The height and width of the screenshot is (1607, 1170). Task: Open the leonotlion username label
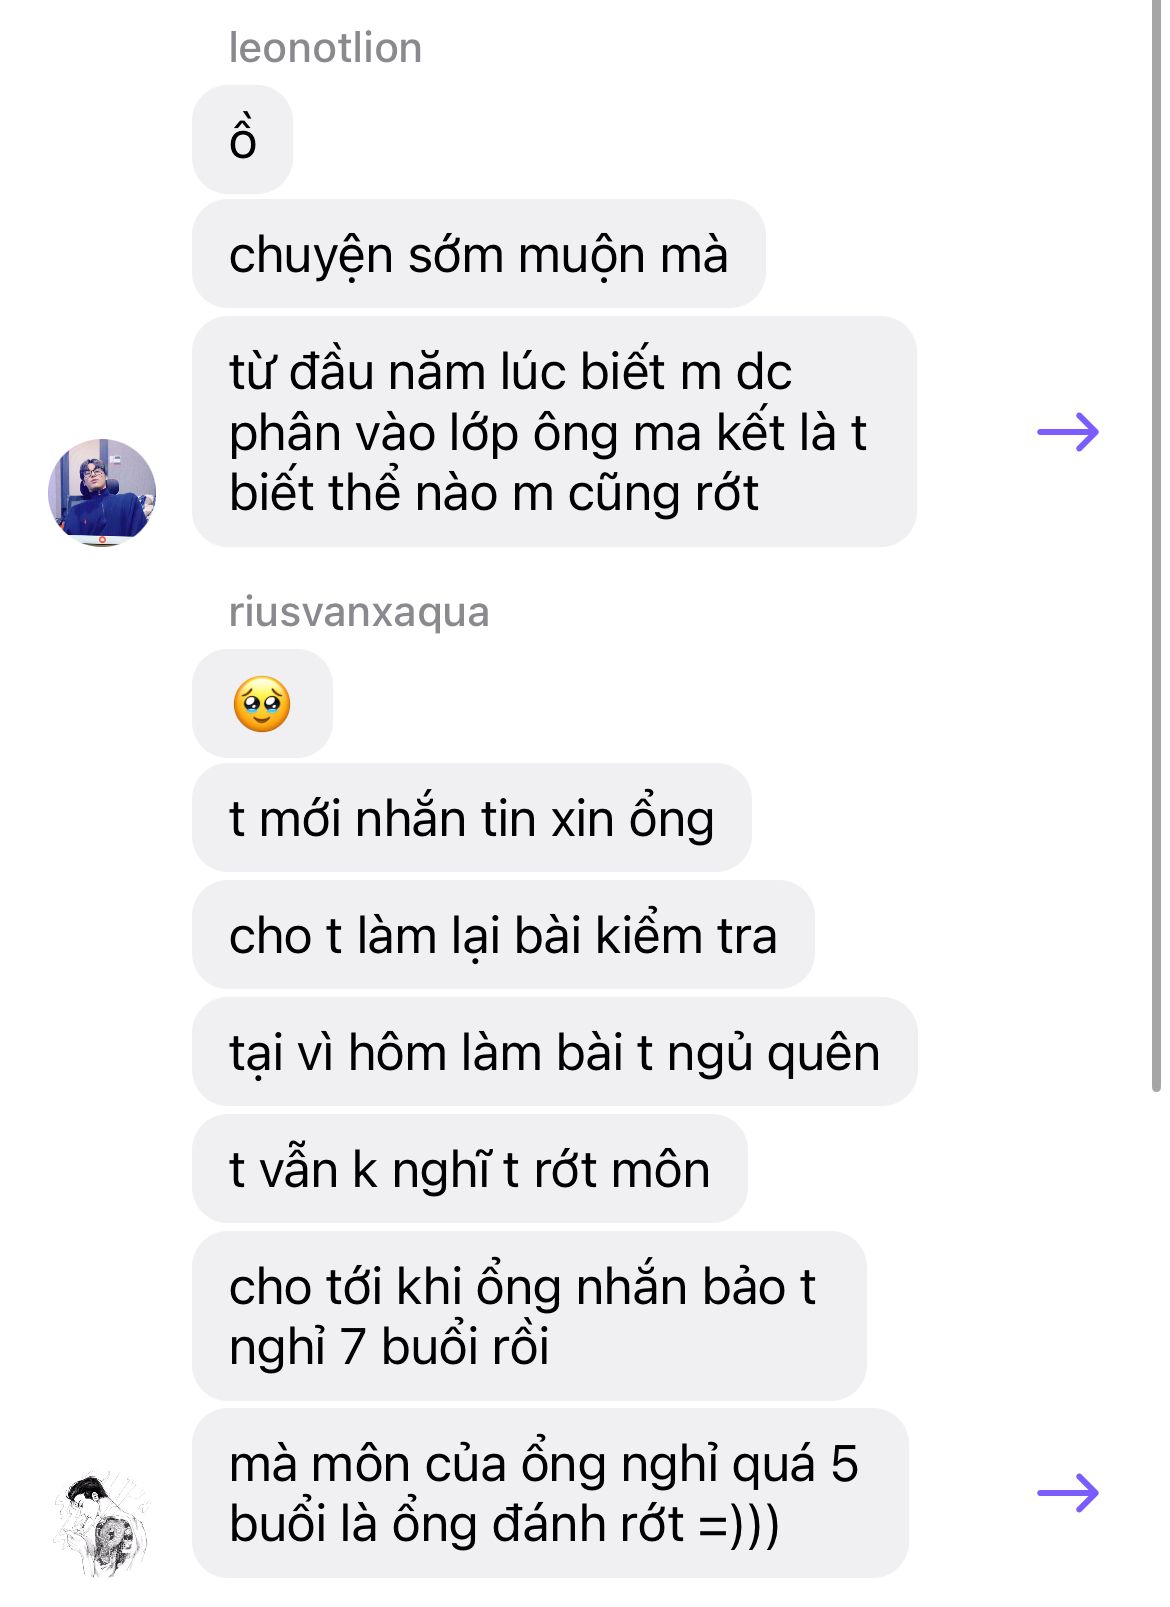[325, 48]
